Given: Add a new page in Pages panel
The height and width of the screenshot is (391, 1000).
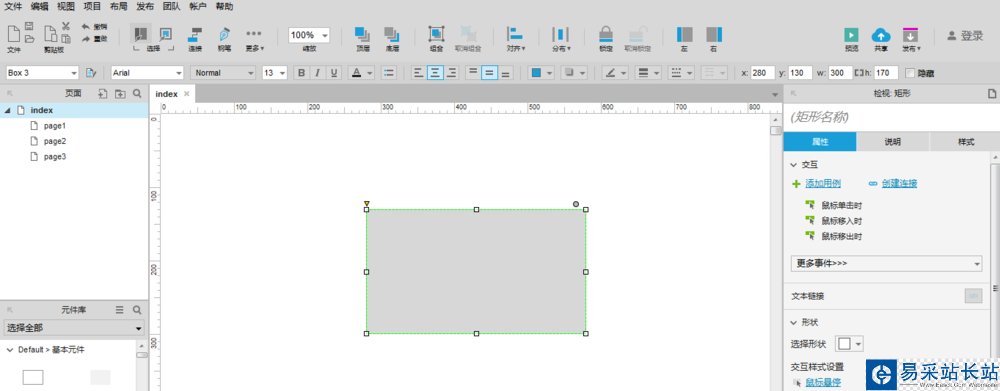Looking at the screenshot, I should [103, 94].
